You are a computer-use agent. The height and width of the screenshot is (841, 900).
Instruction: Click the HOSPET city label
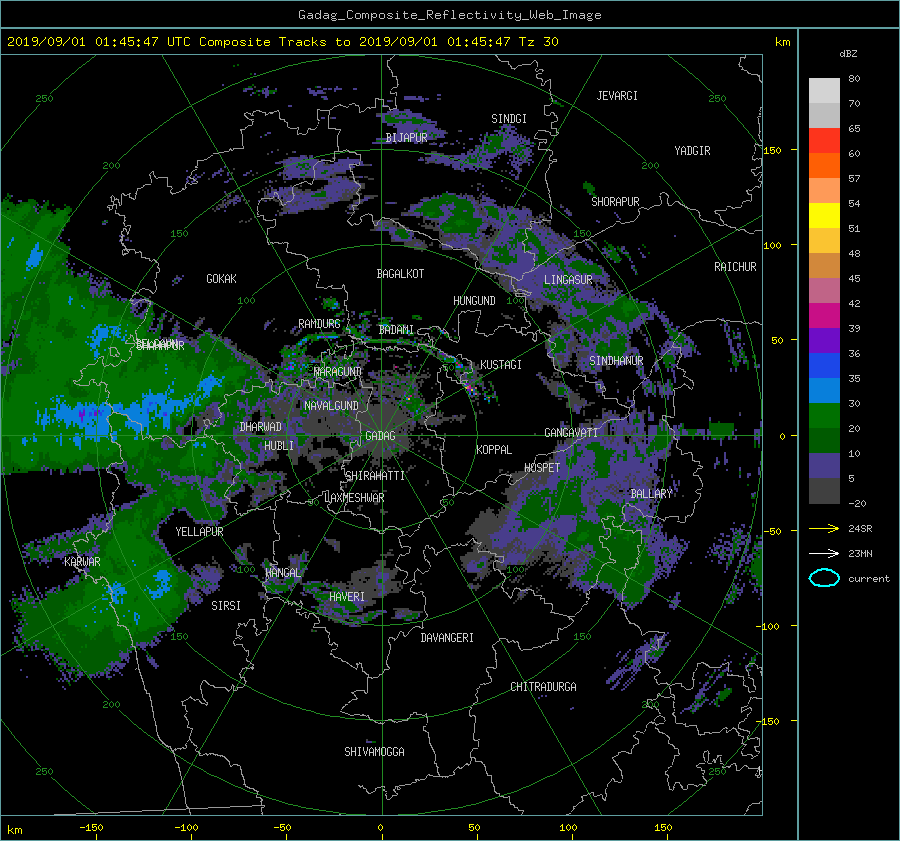542,468
